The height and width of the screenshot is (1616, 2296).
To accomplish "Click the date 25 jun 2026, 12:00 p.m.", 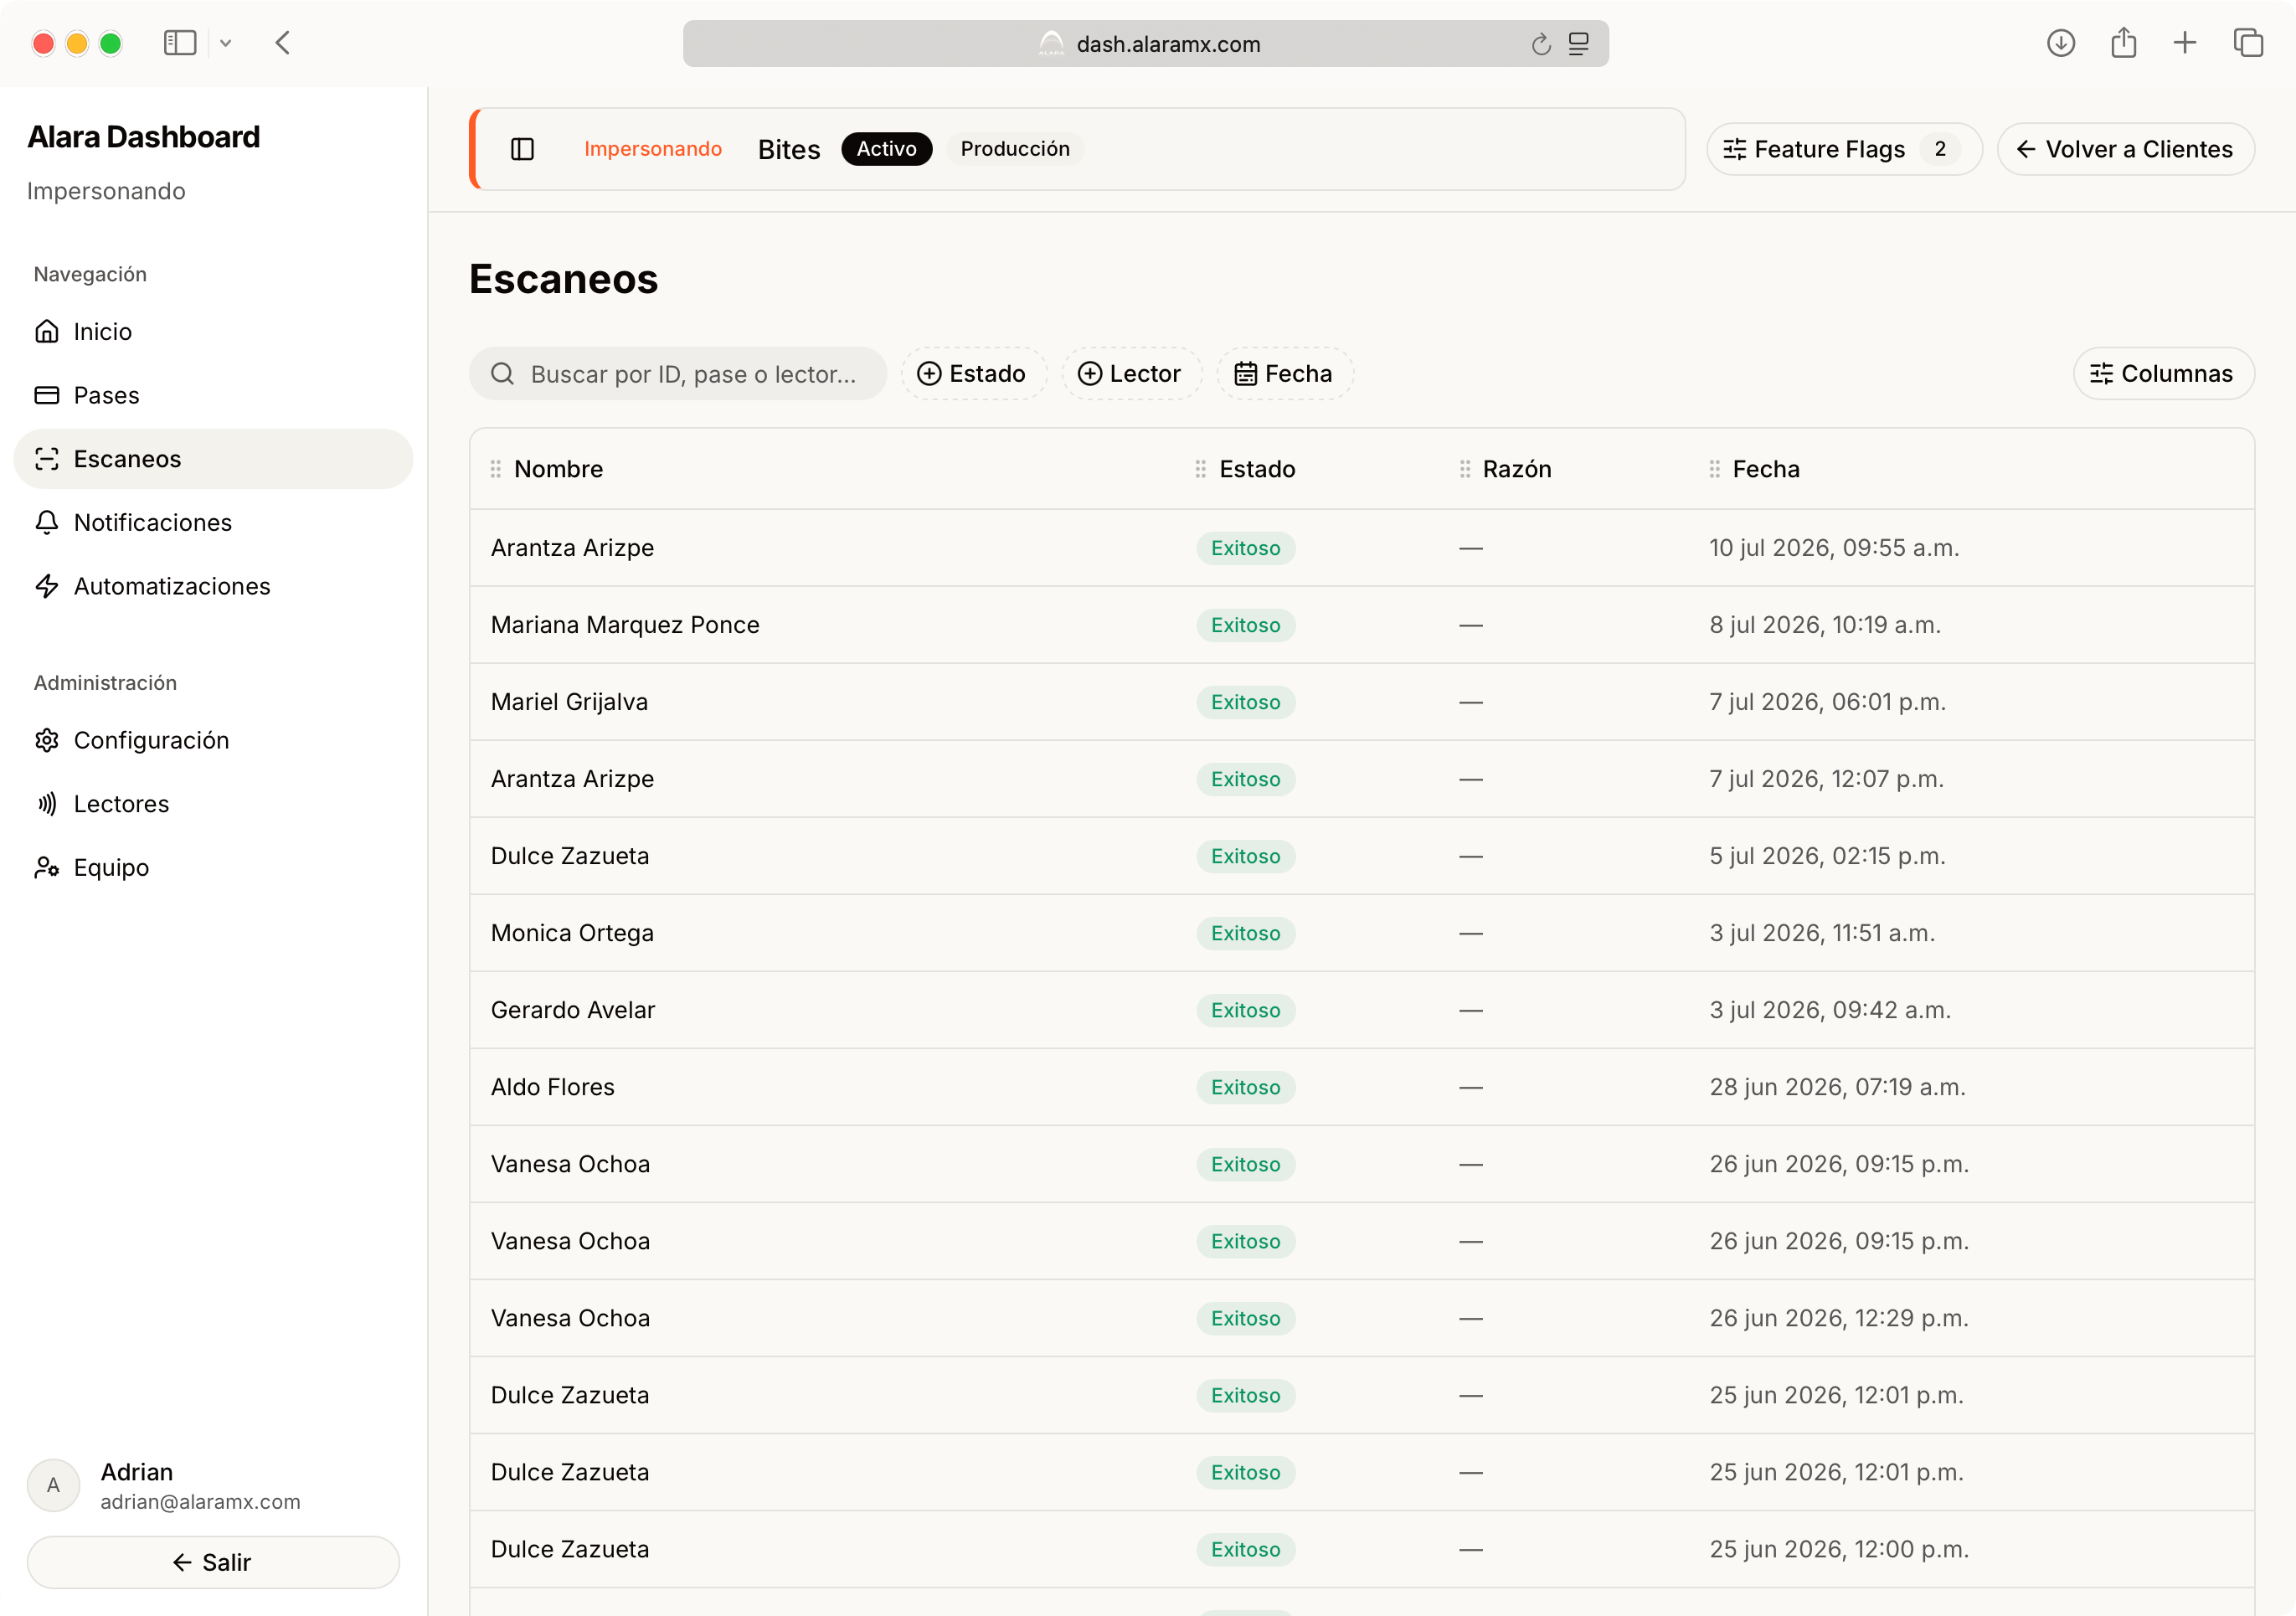I will click(1839, 1549).
